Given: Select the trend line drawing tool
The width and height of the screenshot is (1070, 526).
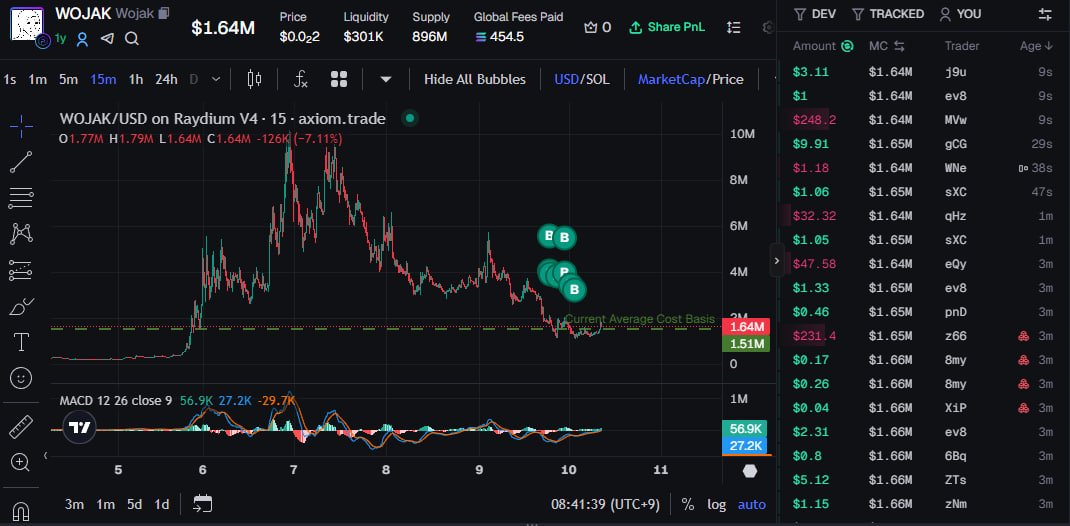Looking at the screenshot, I should click(21, 162).
